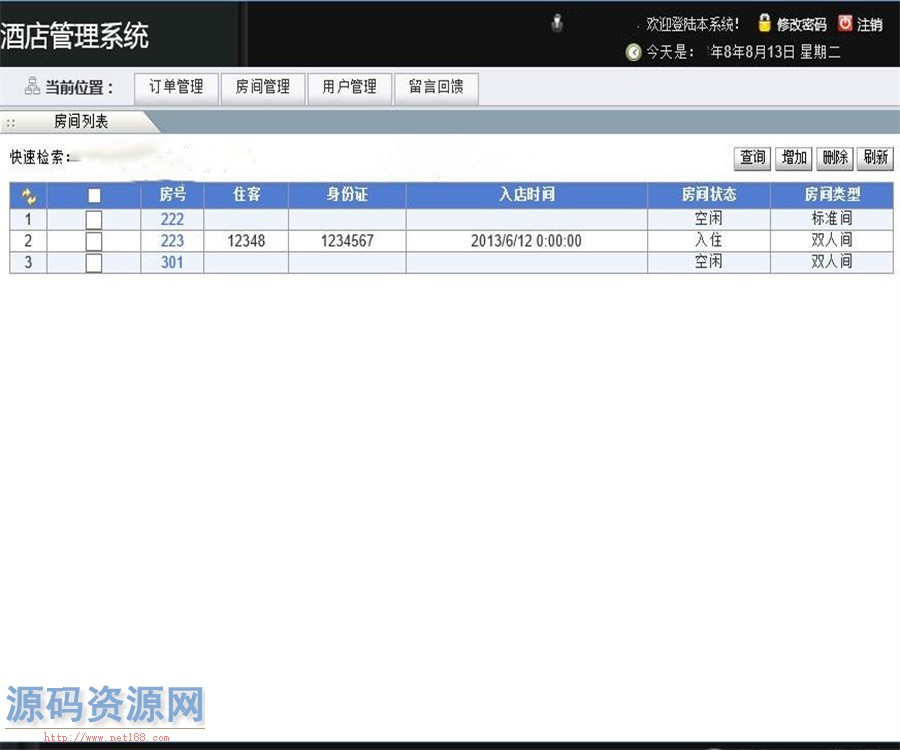
Task: Click the green clock icon beside 今天是
Action: pos(633,52)
